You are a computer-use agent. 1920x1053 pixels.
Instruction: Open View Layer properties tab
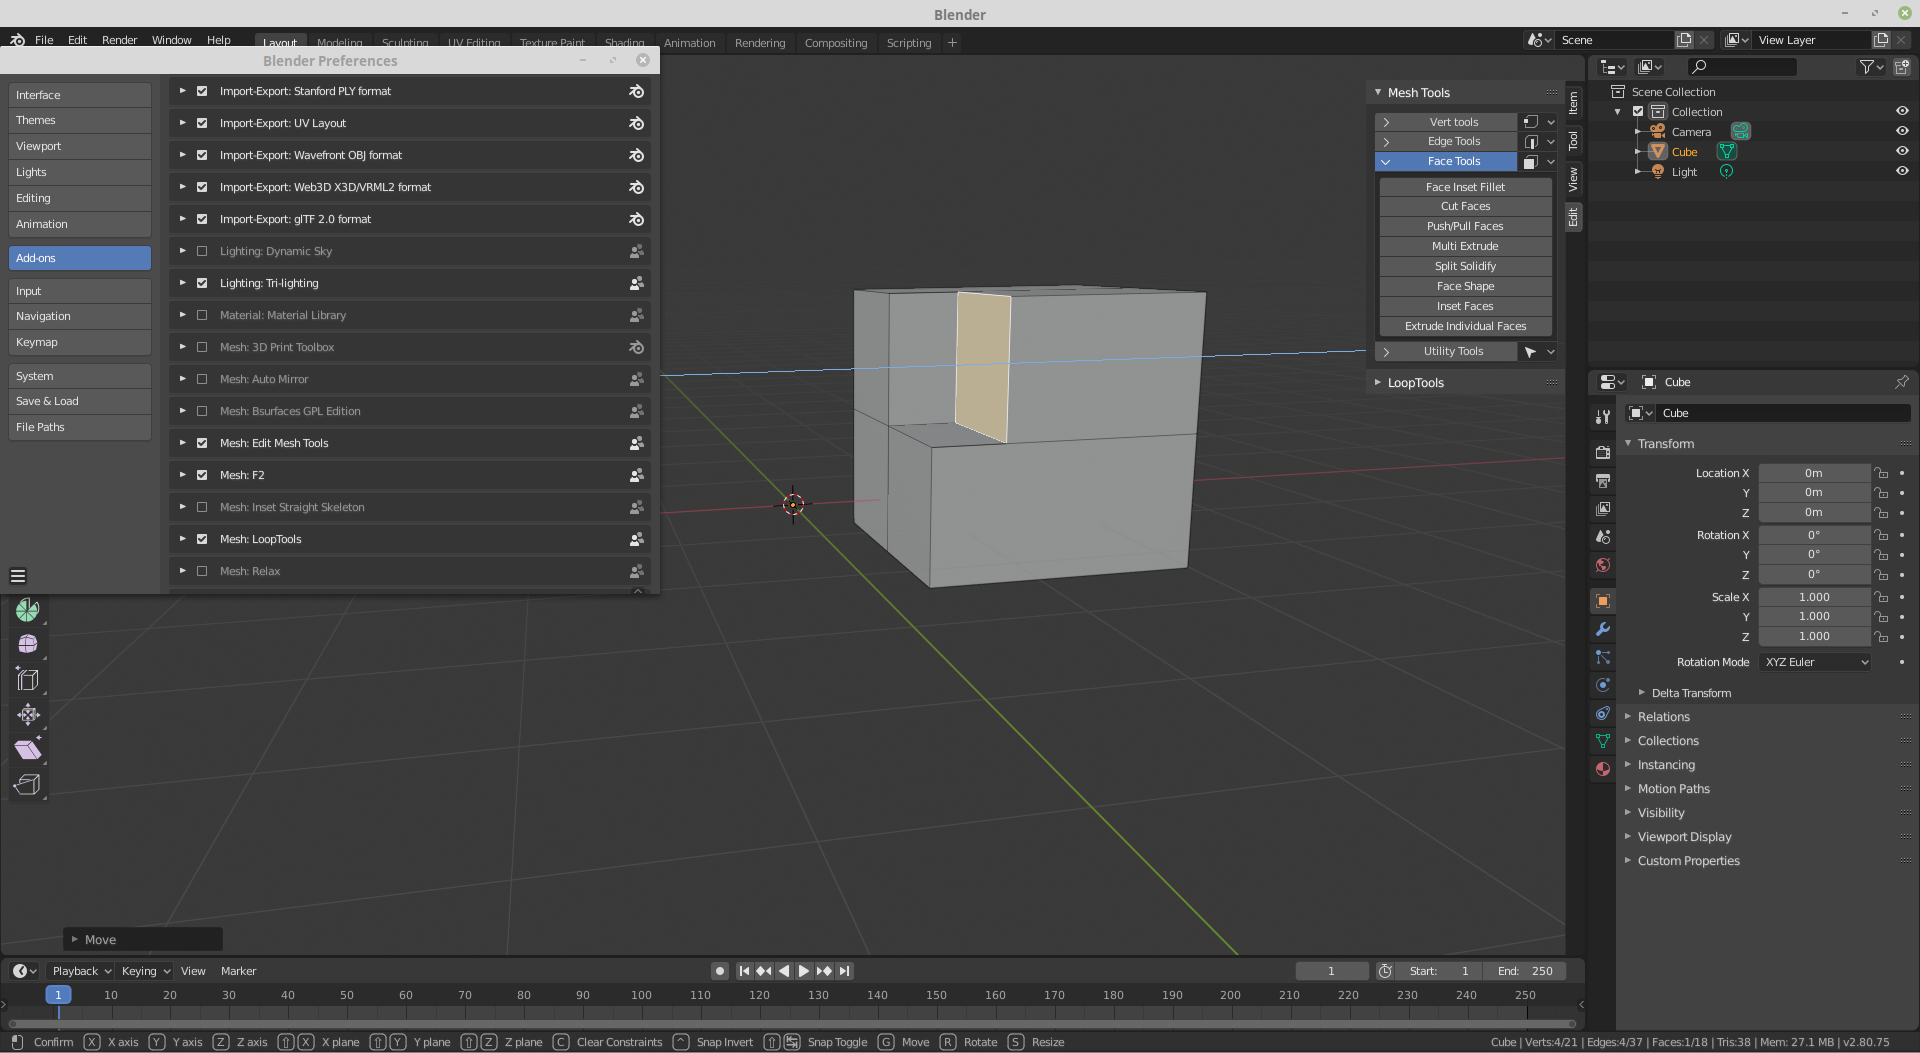point(1603,509)
